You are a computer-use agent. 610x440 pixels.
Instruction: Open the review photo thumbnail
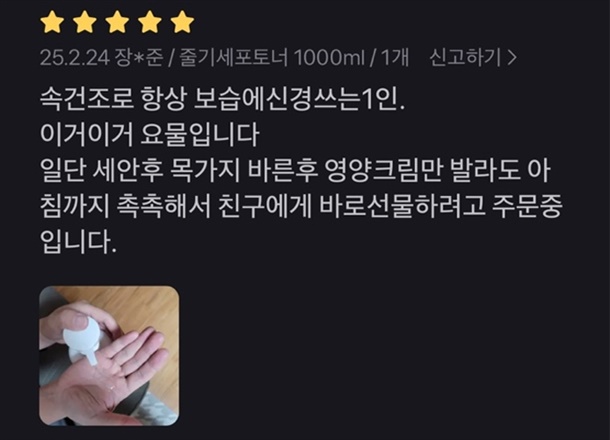pyautogui.click(x=109, y=356)
